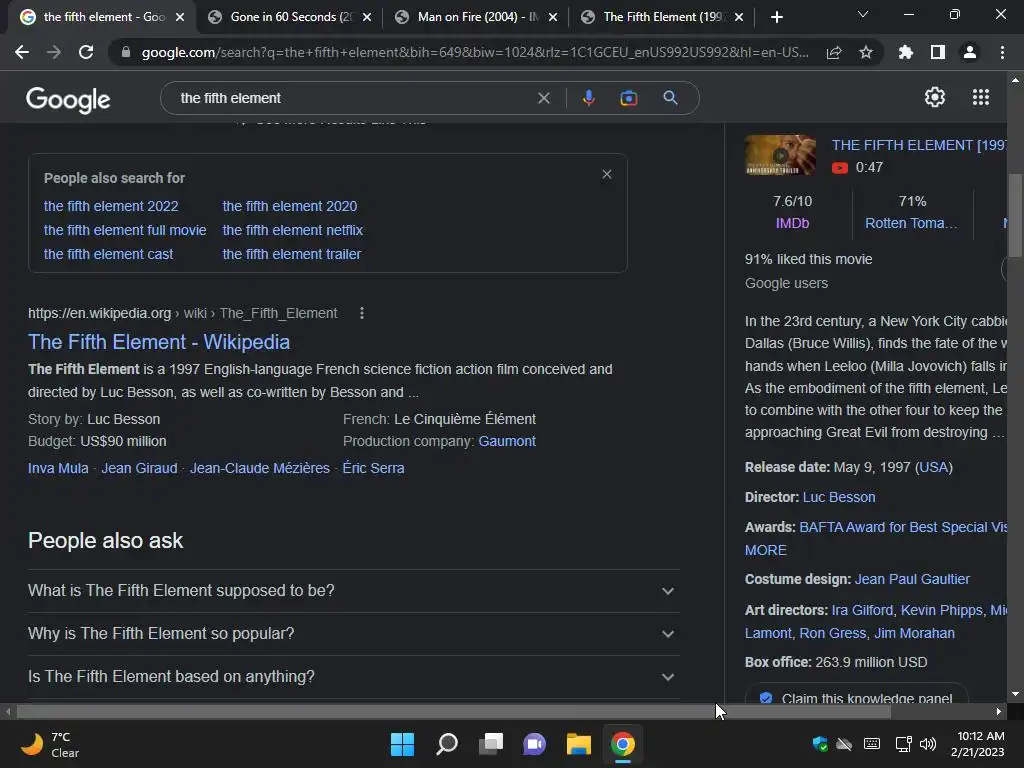
Task: Search for the fifth element trailer
Action: tap(292, 255)
